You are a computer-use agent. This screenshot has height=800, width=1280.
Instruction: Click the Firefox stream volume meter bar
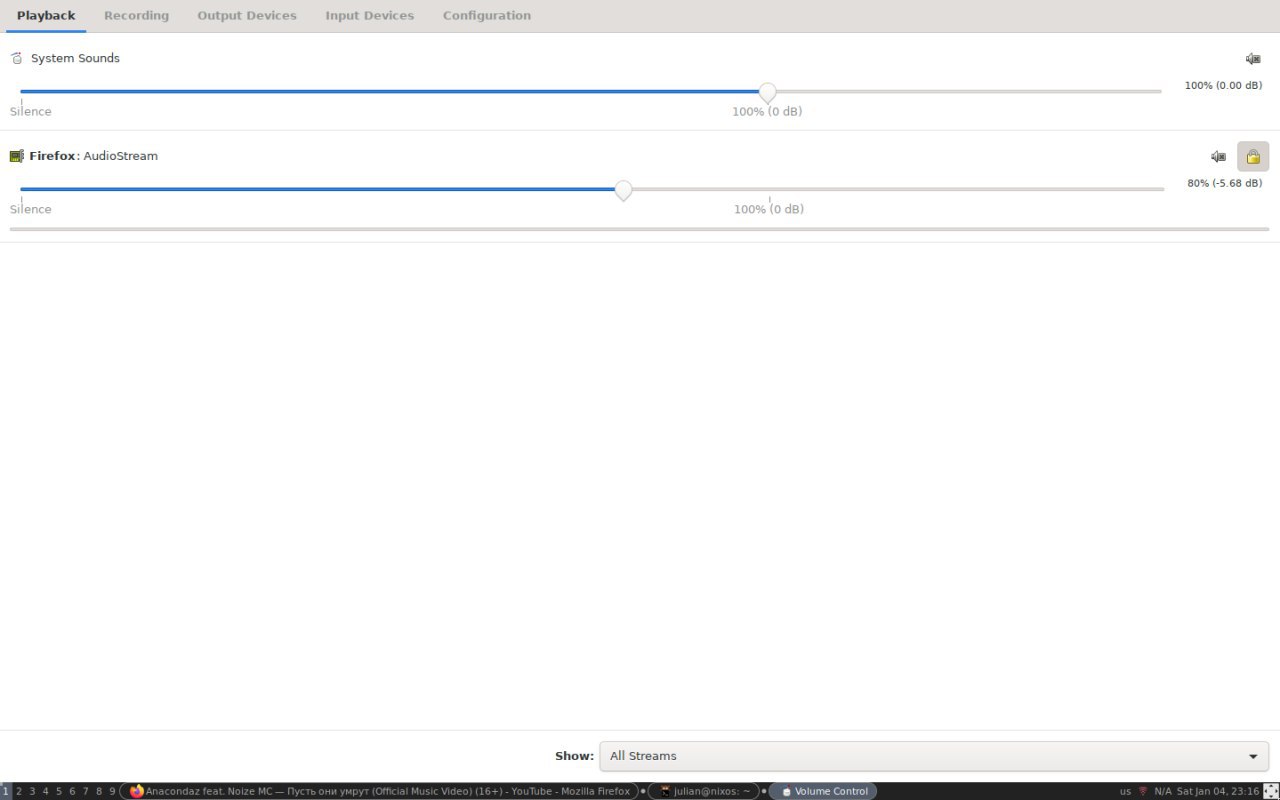[639, 229]
